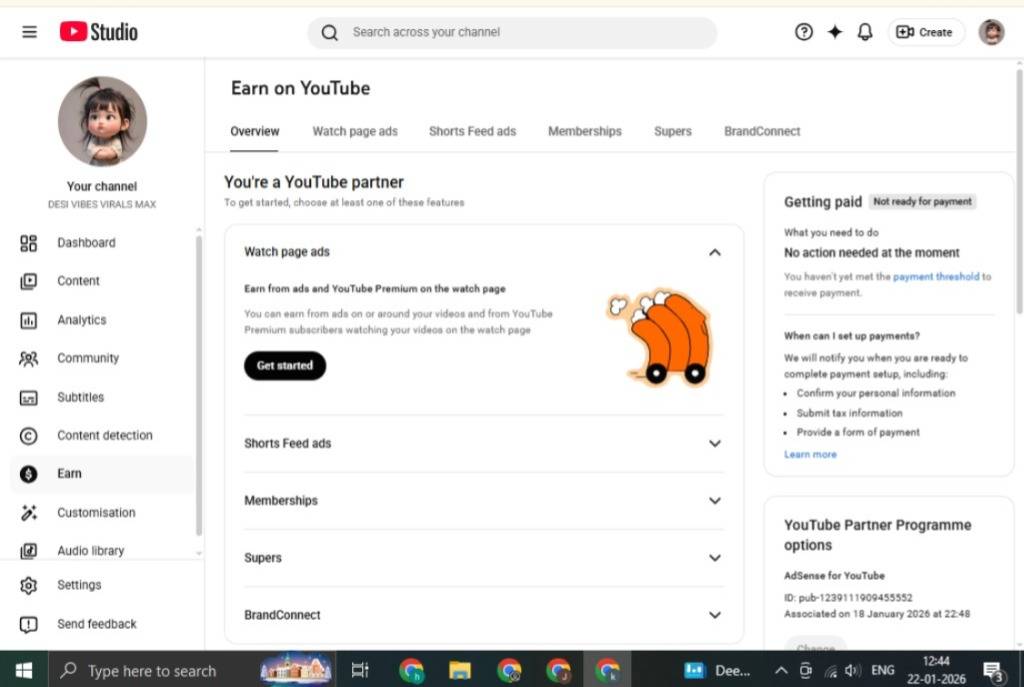1024x687 pixels.
Task: Open the Ask Studio sparkle icon
Action: point(835,32)
